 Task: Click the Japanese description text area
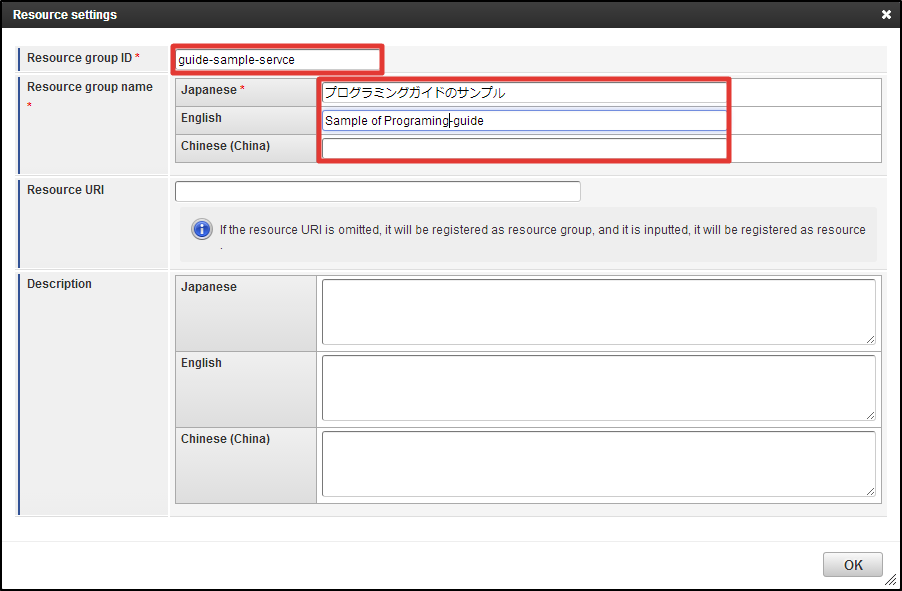coord(599,312)
